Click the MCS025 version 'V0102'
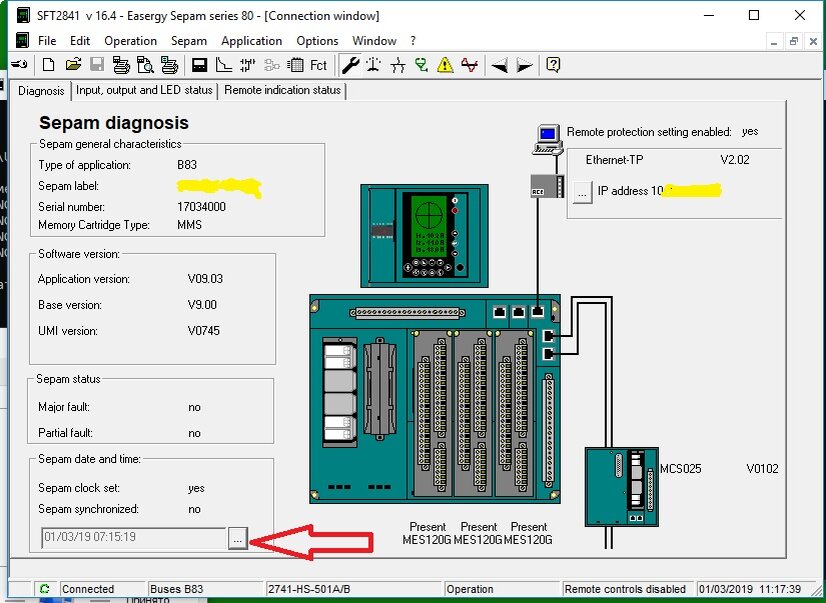This screenshot has width=826, height=603. [762, 469]
